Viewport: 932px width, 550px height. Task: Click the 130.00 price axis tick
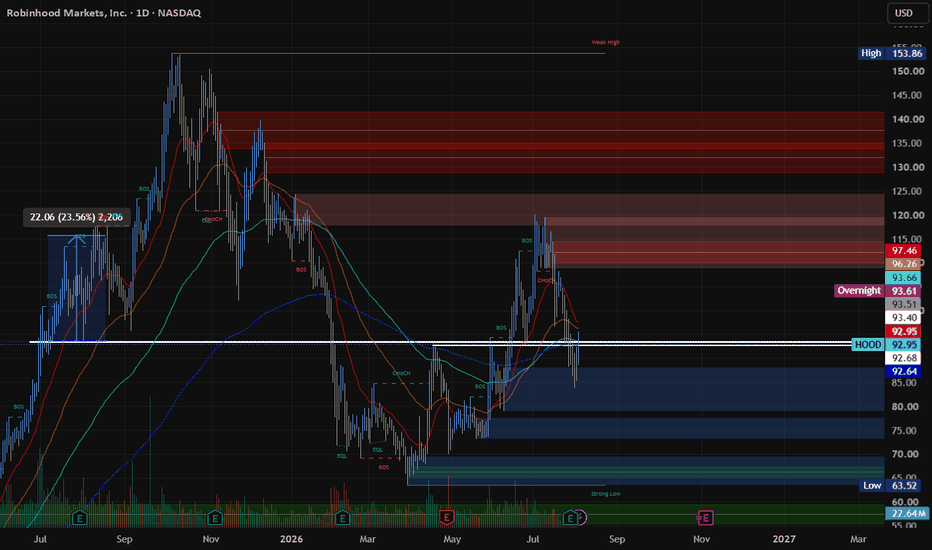[x=908, y=167]
